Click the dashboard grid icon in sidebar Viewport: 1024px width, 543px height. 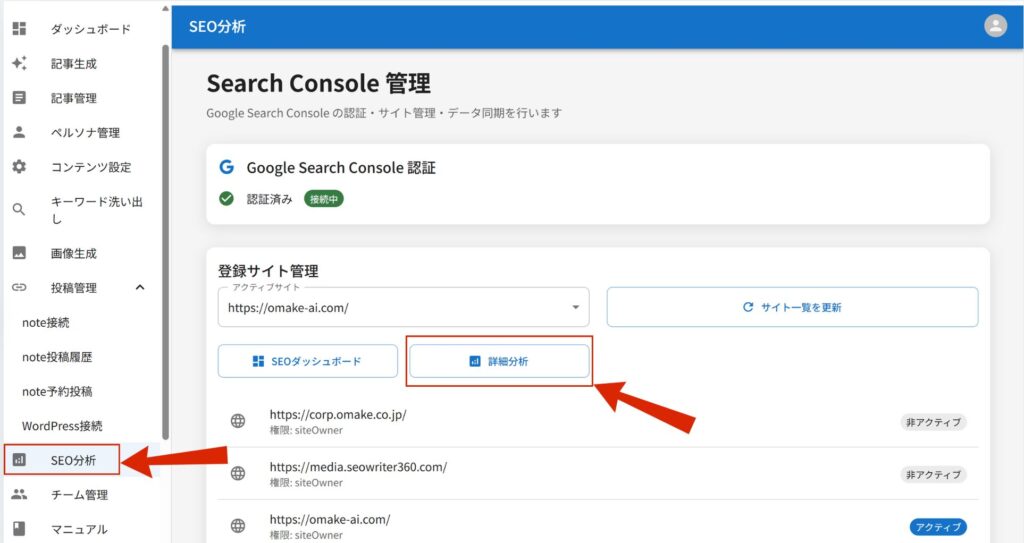(x=19, y=29)
